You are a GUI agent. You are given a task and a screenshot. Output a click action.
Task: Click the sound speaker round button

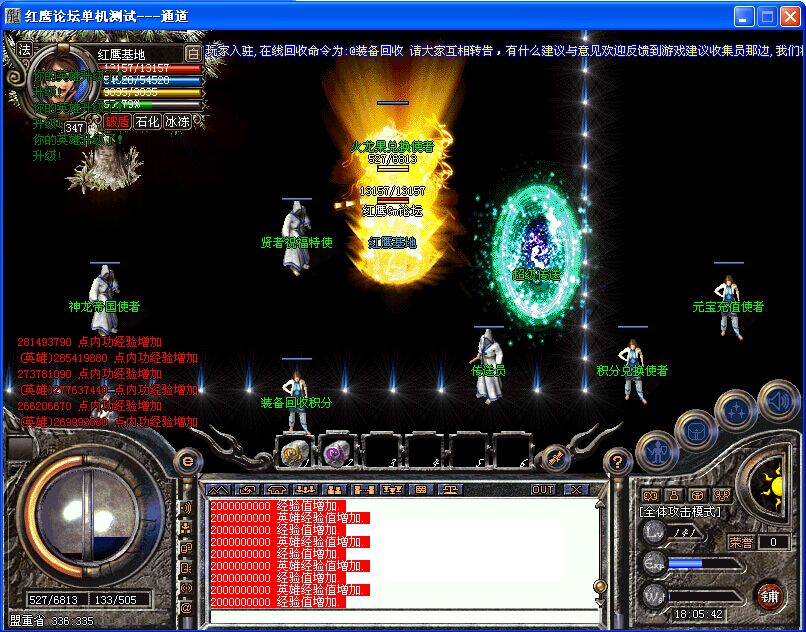click(x=778, y=404)
